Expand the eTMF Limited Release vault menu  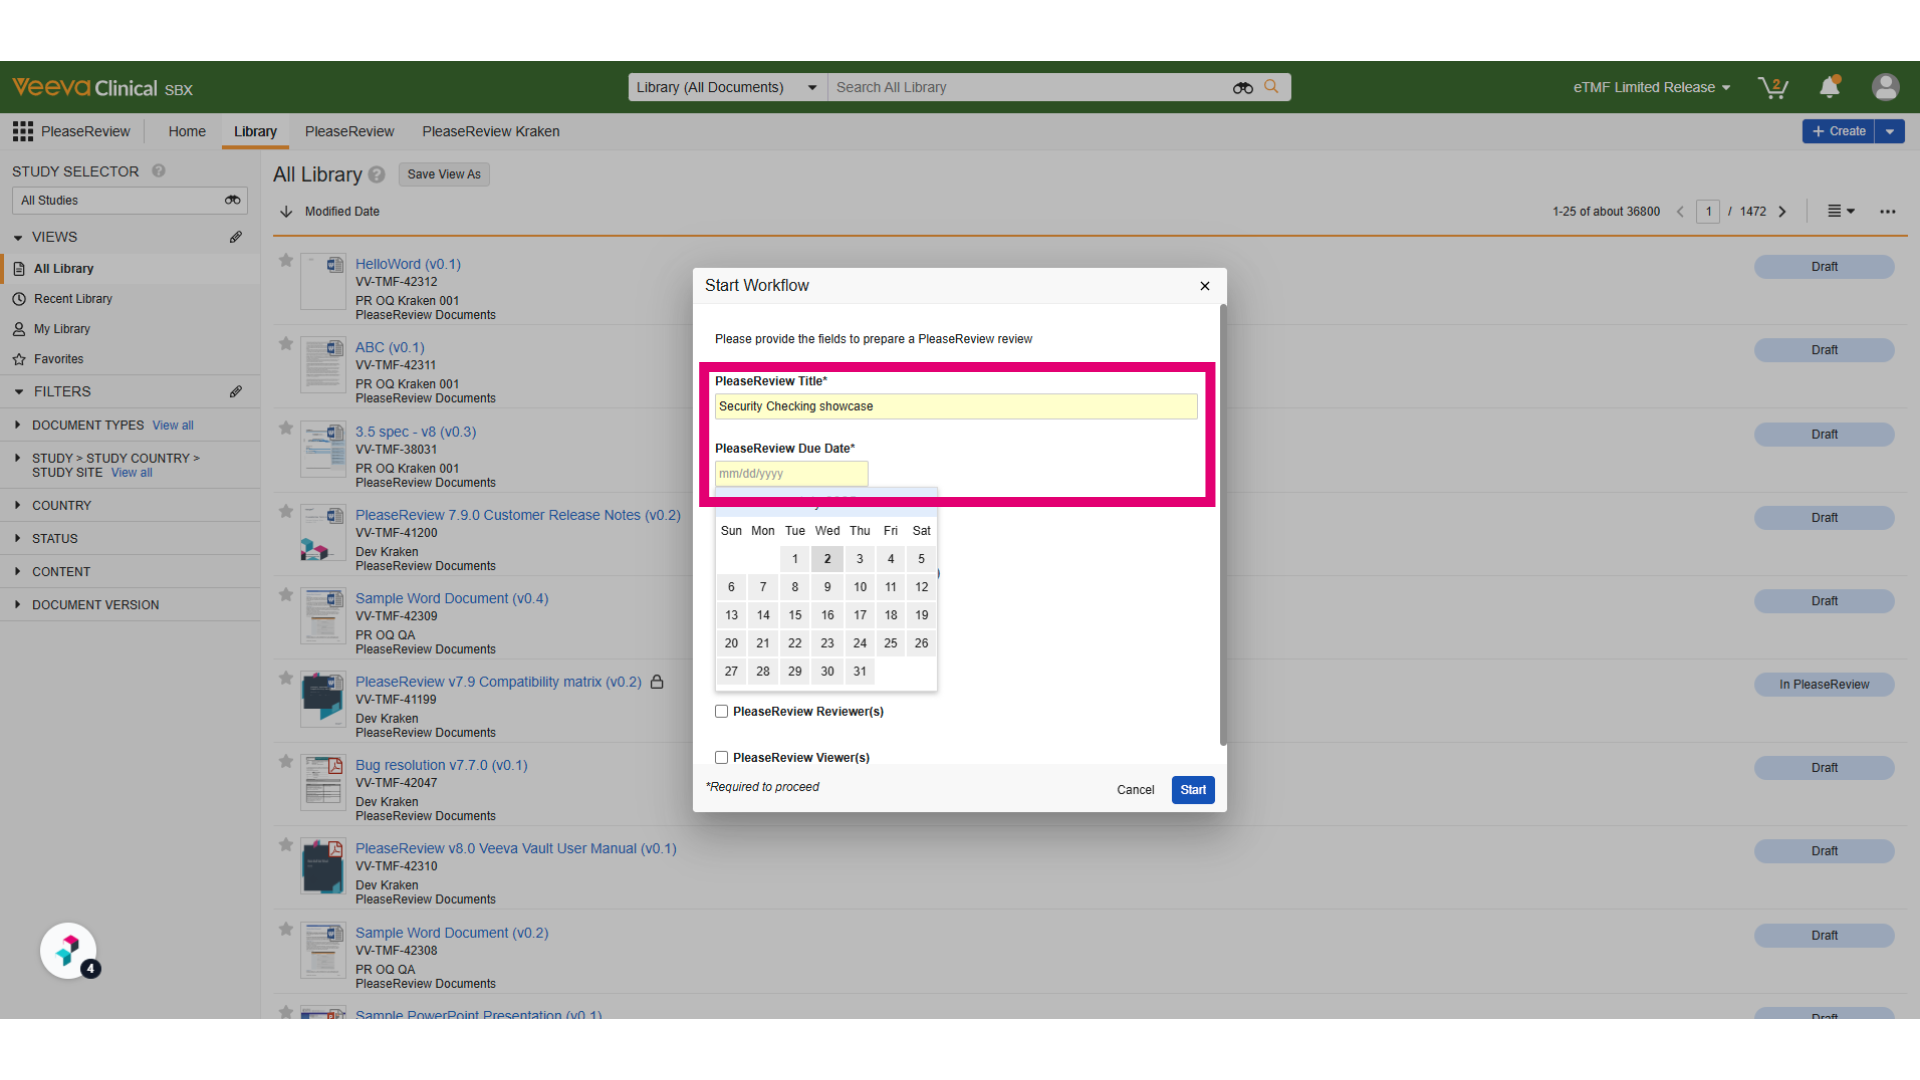[1651, 87]
